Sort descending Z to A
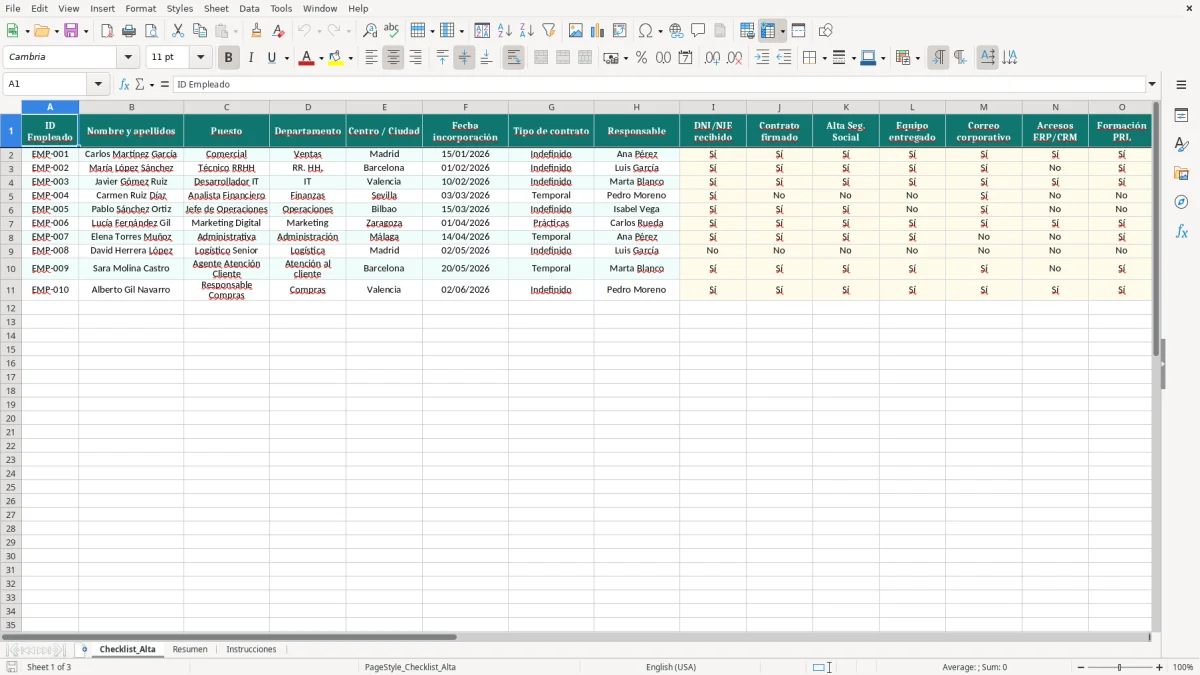The image size is (1200, 675). coord(527,31)
